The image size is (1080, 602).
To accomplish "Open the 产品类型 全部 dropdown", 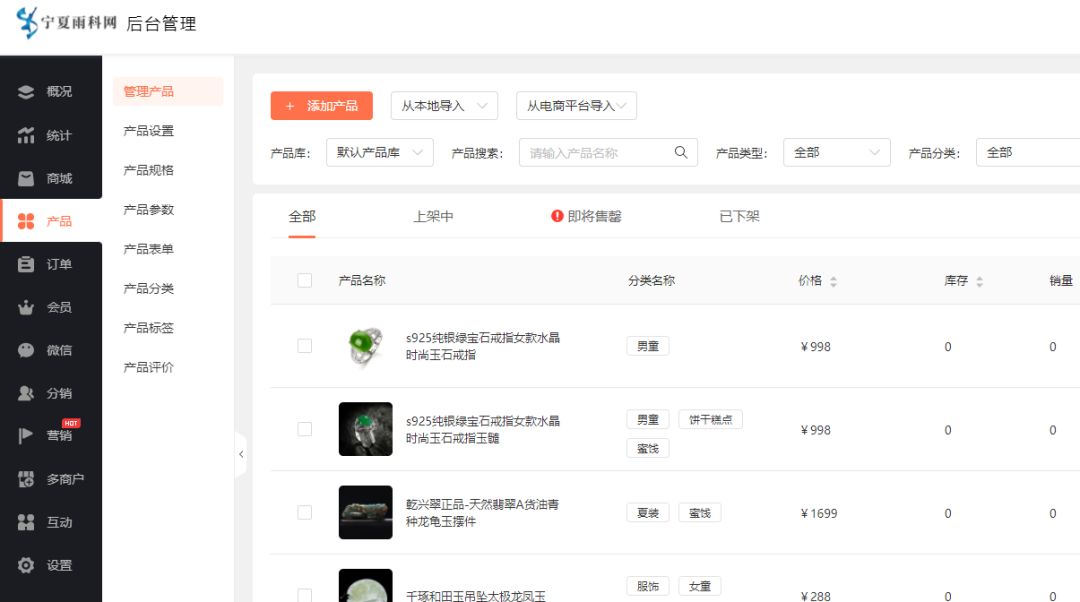I will (x=836, y=152).
